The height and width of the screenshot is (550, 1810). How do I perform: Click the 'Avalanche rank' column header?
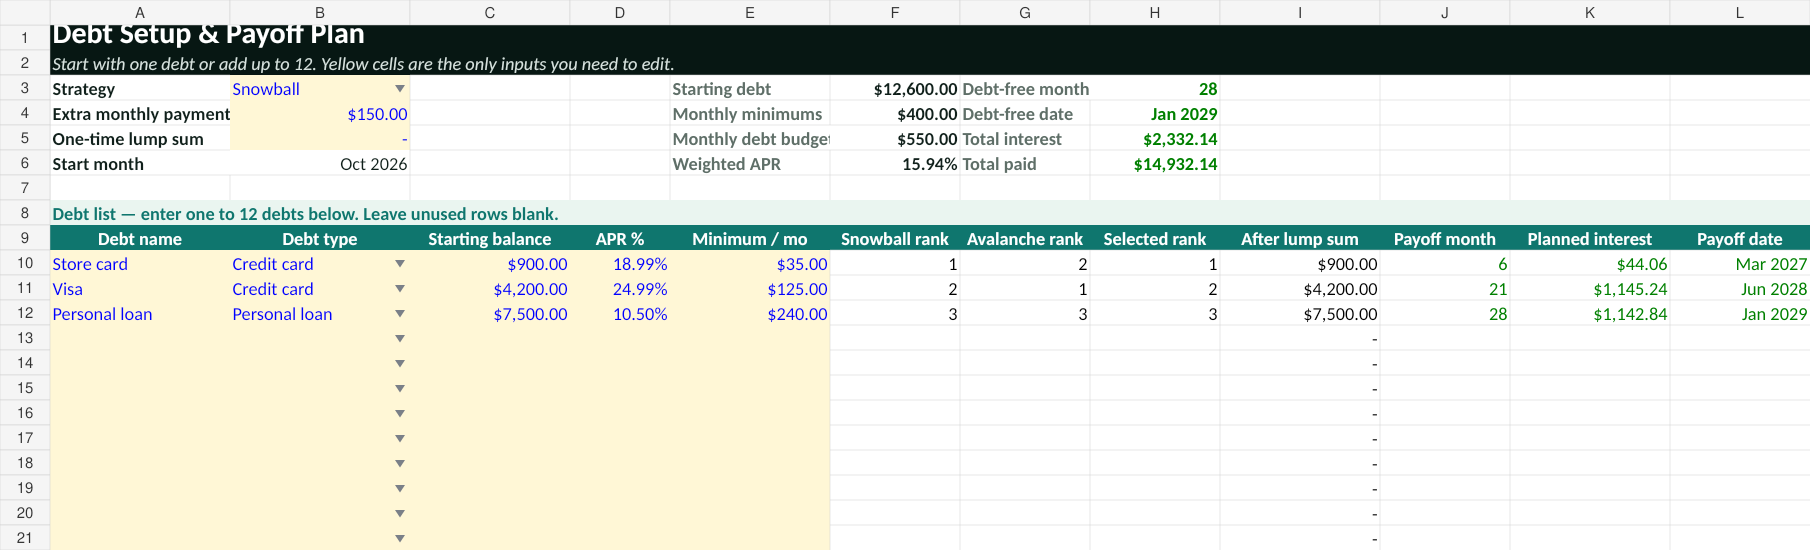1025,239
